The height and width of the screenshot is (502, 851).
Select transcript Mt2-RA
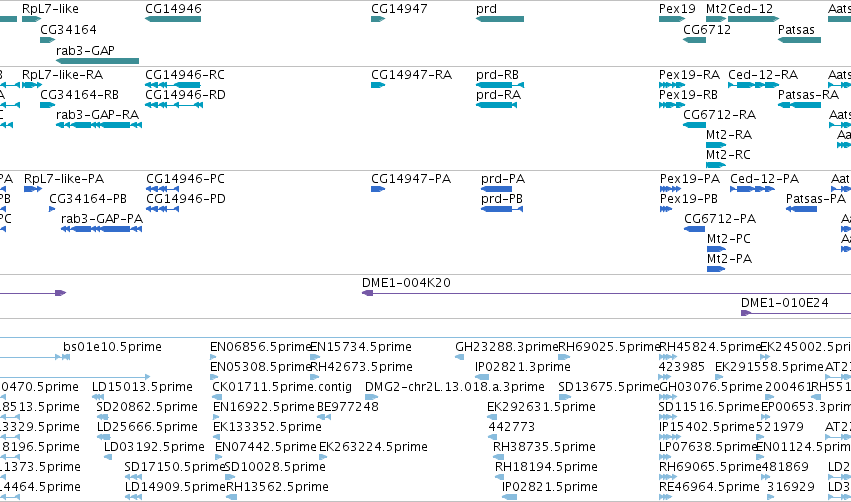716,145
